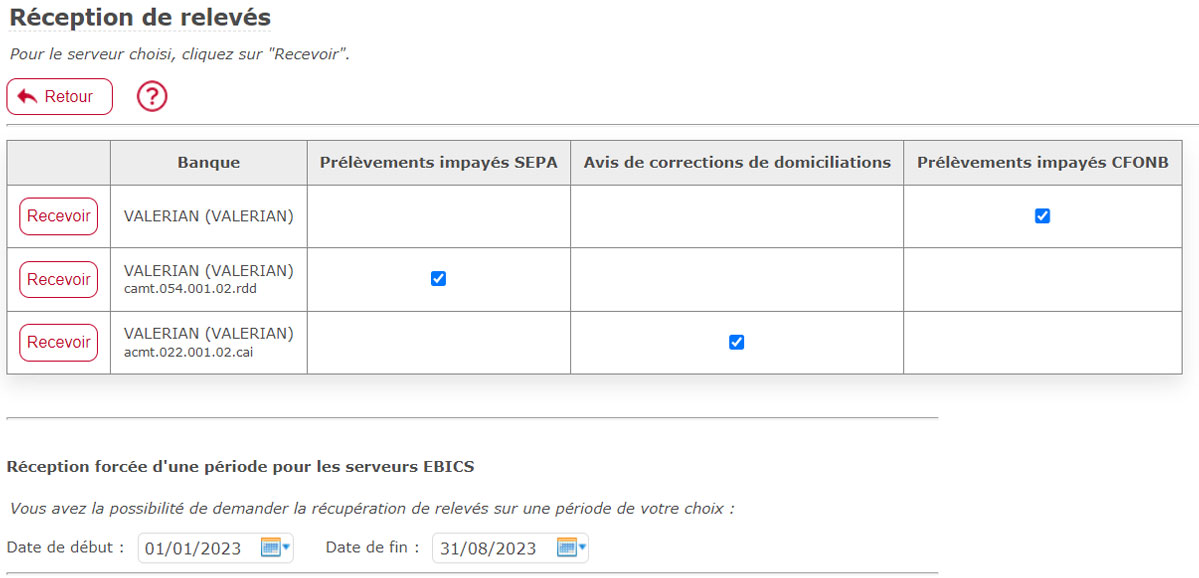This screenshot has height=578, width=1199.
Task: Click the Réception de relevés page title
Action: pos(140,18)
